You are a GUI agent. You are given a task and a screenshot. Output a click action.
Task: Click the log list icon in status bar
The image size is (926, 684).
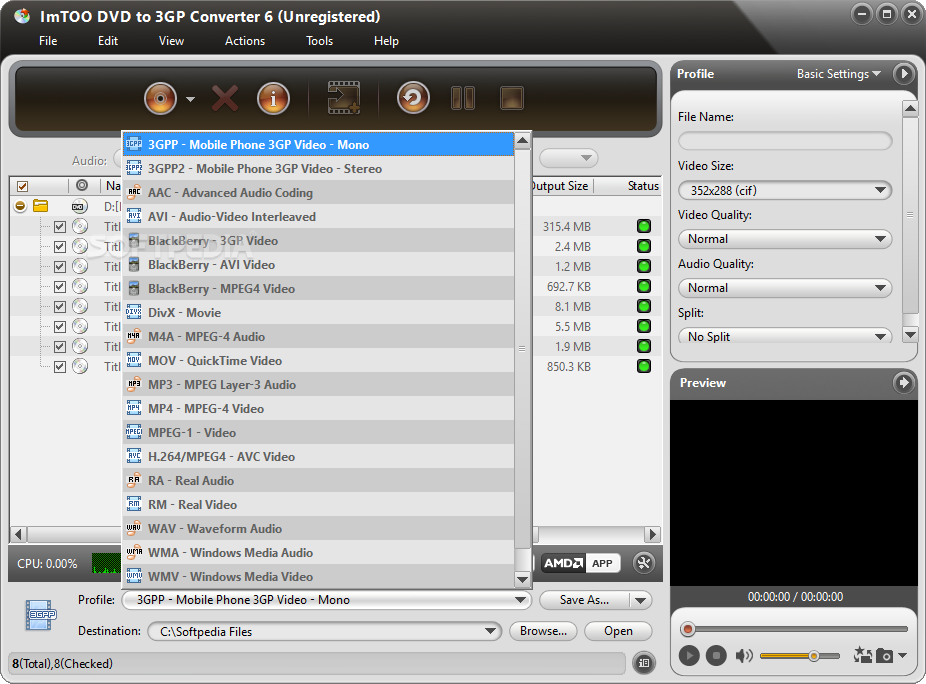tap(644, 663)
